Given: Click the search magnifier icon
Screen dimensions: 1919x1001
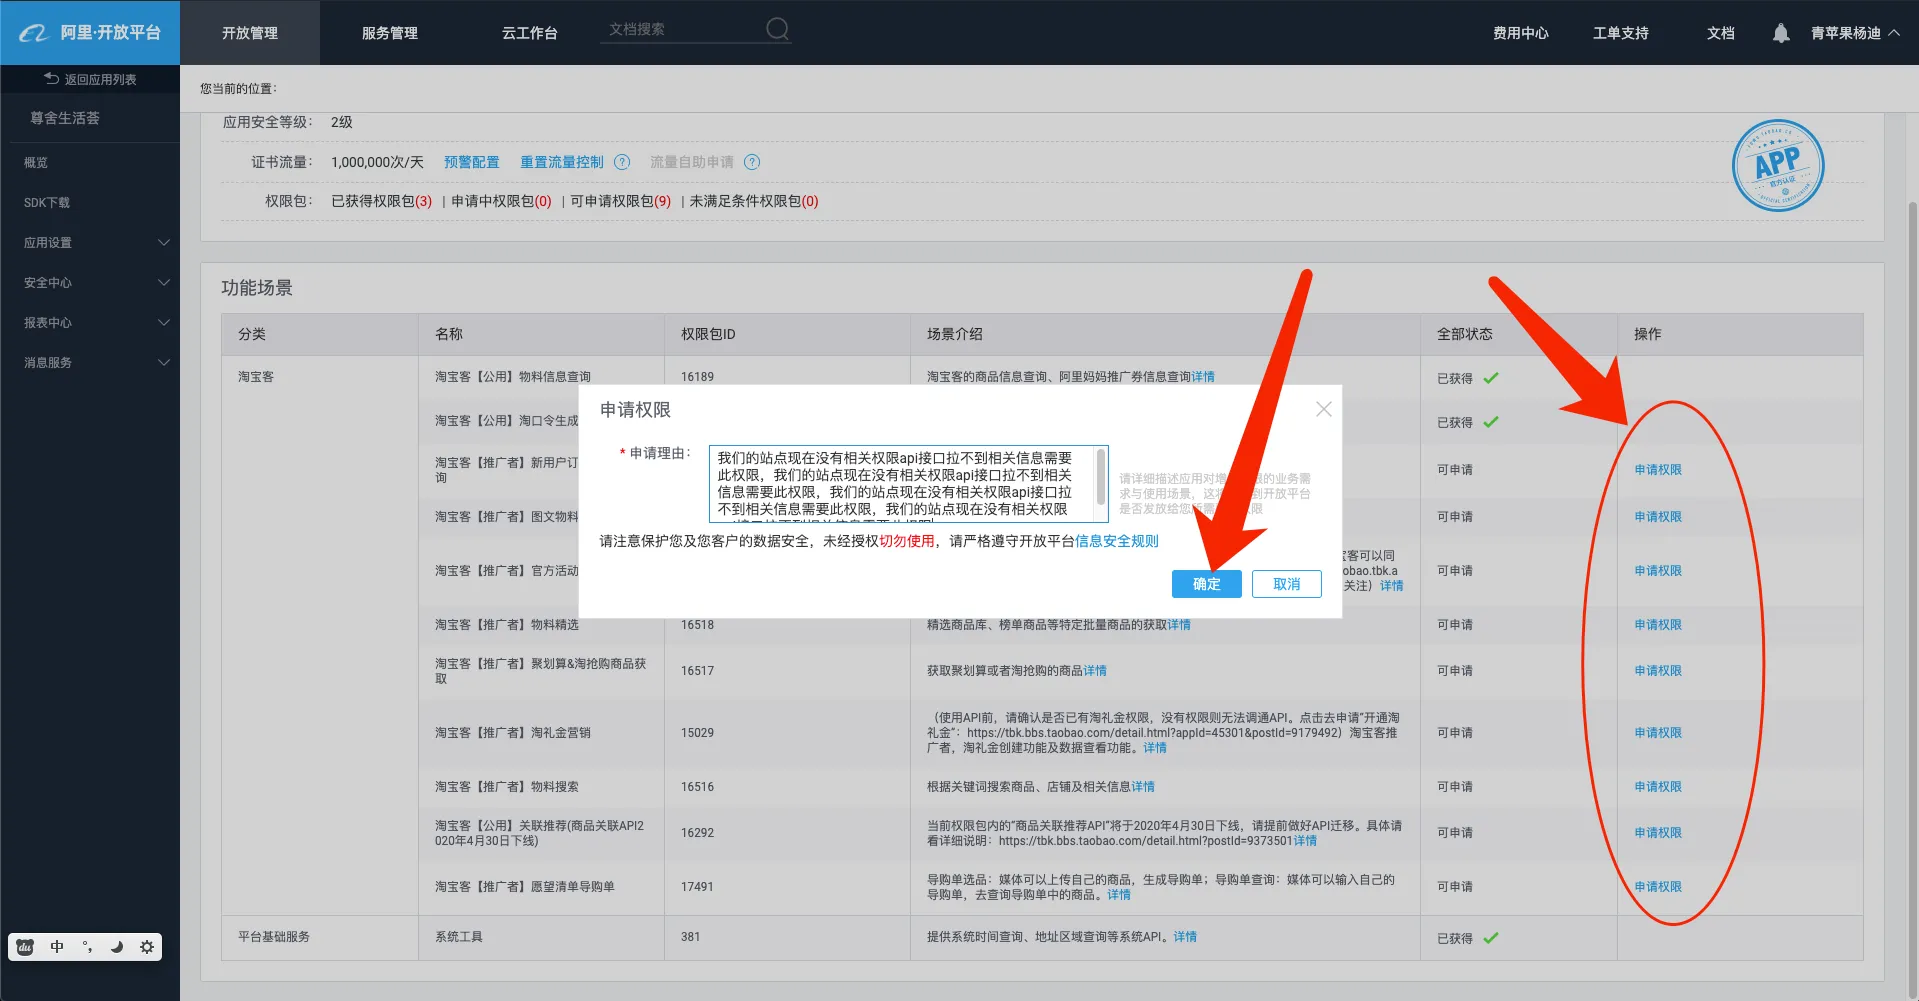Looking at the screenshot, I should (x=777, y=29).
